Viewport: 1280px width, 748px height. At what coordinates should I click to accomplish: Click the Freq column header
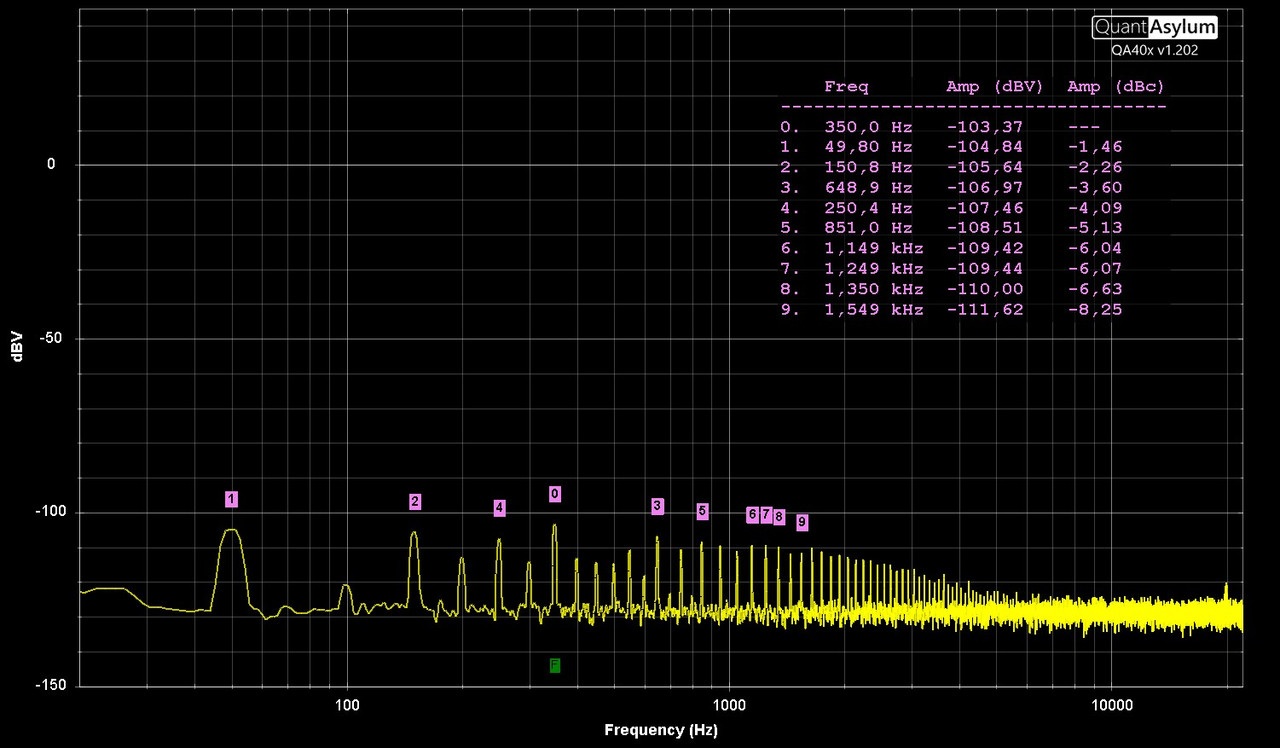coord(846,87)
